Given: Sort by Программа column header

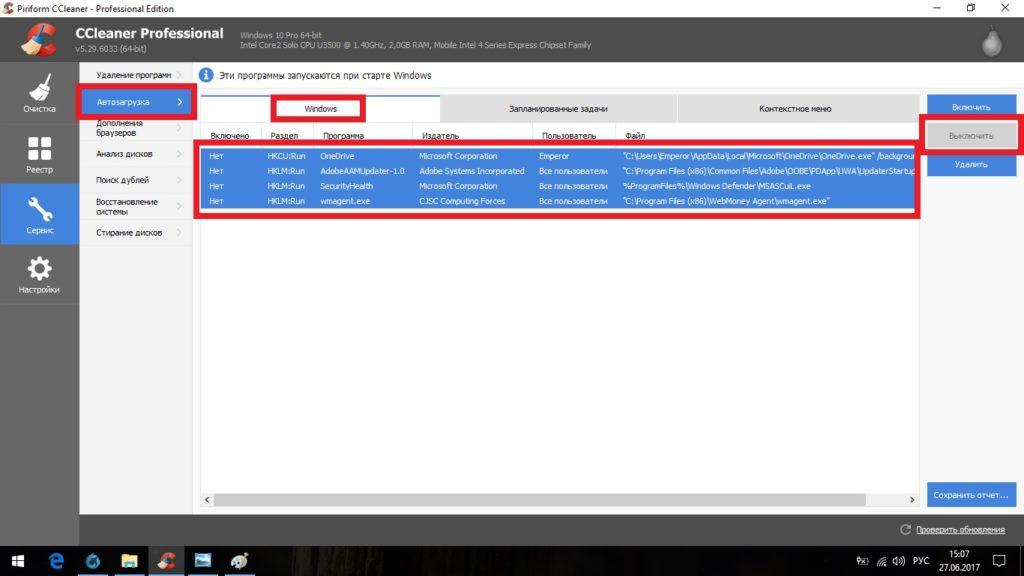Looking at the screenshot, I should click(344, 136).
